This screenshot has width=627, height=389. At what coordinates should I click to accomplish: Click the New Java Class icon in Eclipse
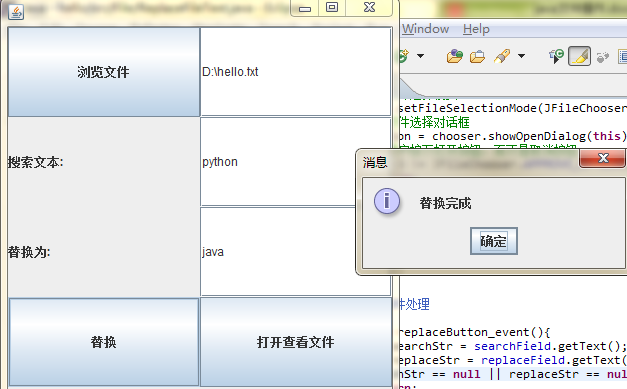[403, 56]
